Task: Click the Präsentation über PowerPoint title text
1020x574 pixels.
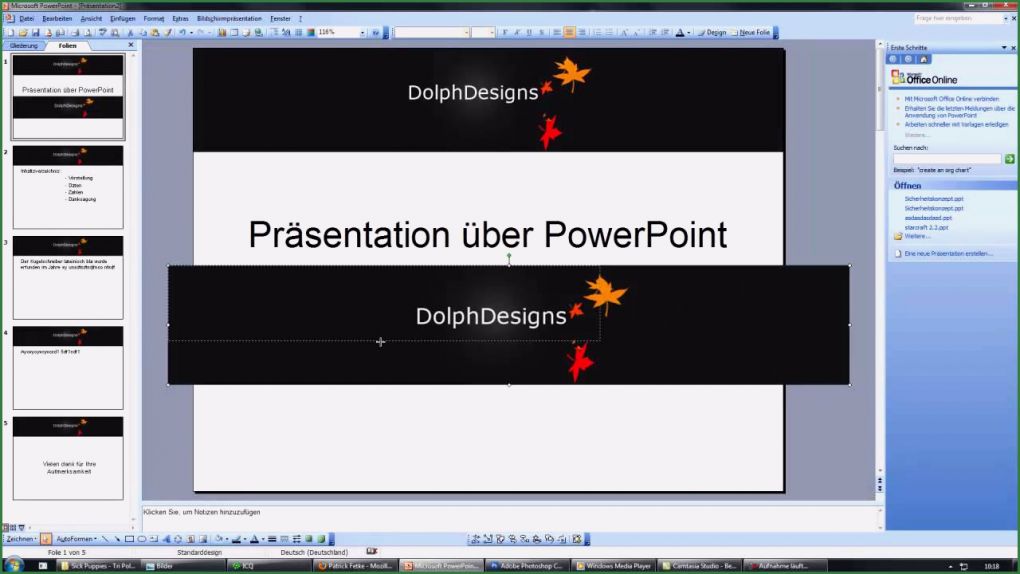Action: 488,235
